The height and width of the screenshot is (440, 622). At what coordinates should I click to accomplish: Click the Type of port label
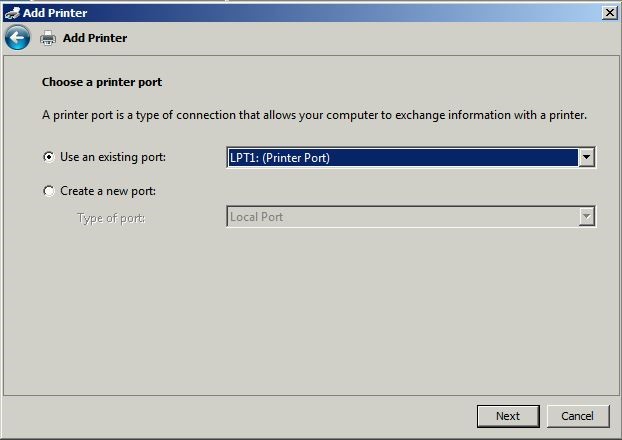(x=111, y=218)
